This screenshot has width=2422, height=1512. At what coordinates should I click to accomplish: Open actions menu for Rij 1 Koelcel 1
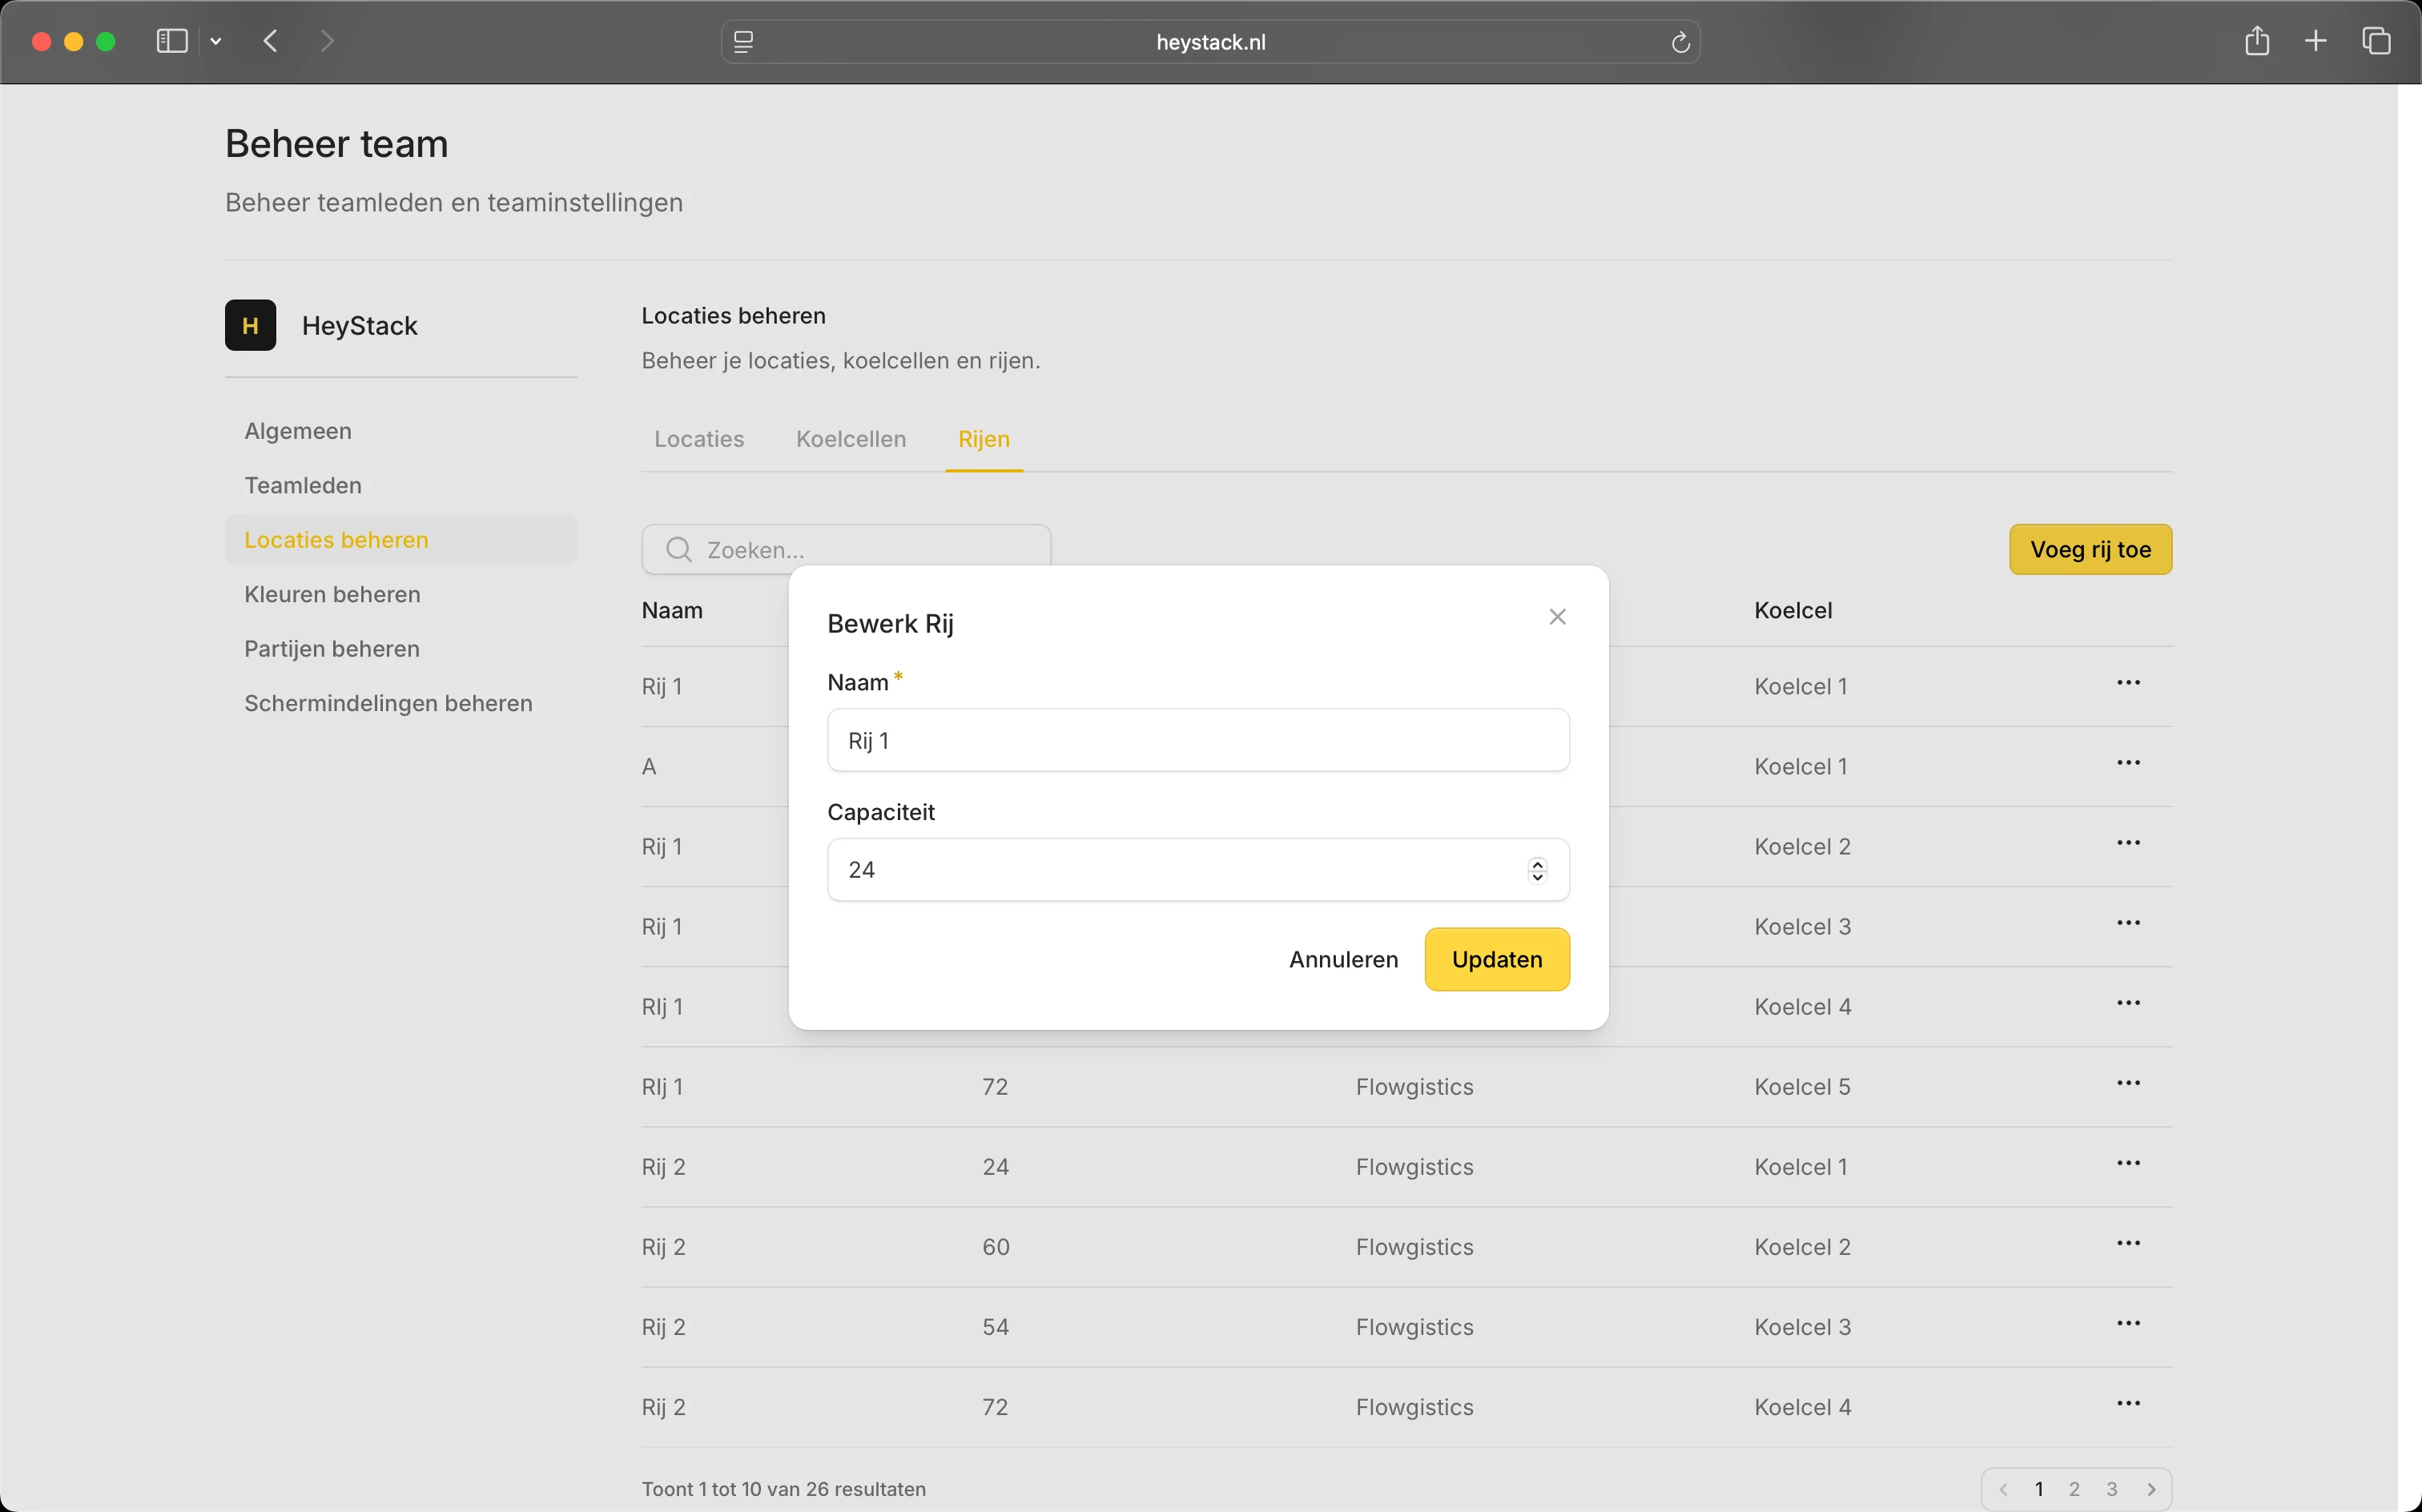(2128, 683)
